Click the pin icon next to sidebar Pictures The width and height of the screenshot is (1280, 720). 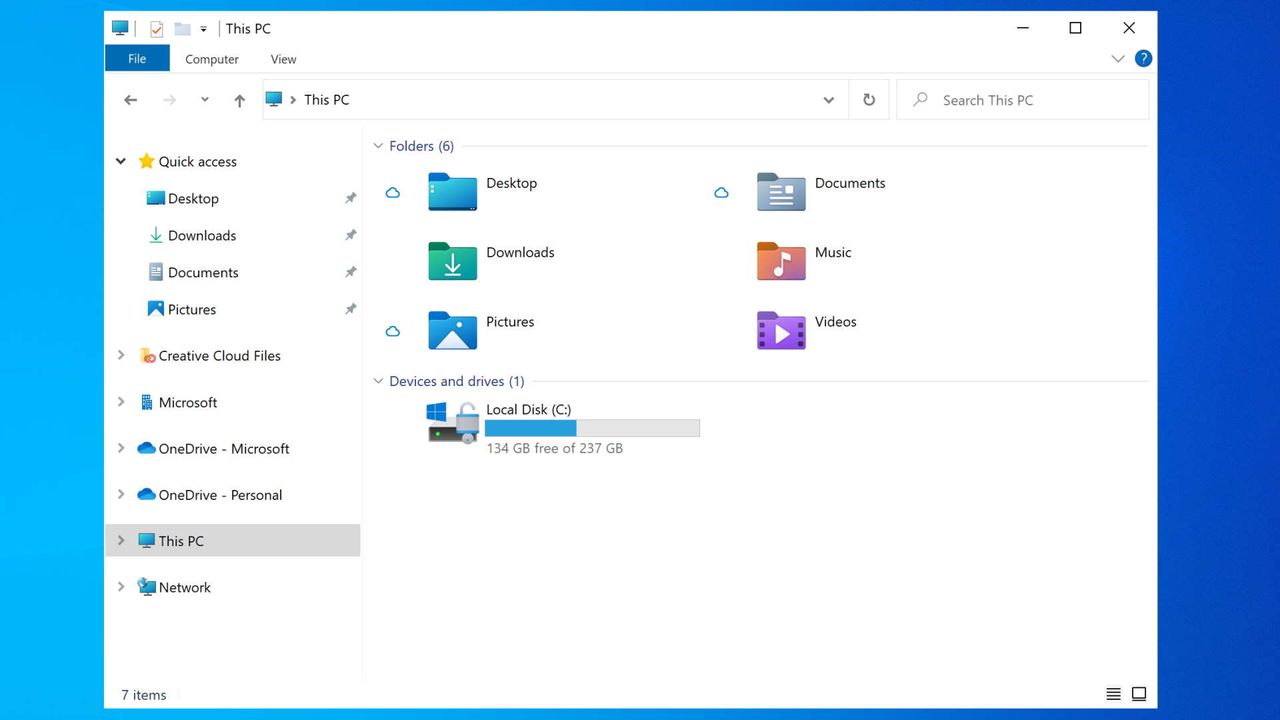click(x=350, y=309)
